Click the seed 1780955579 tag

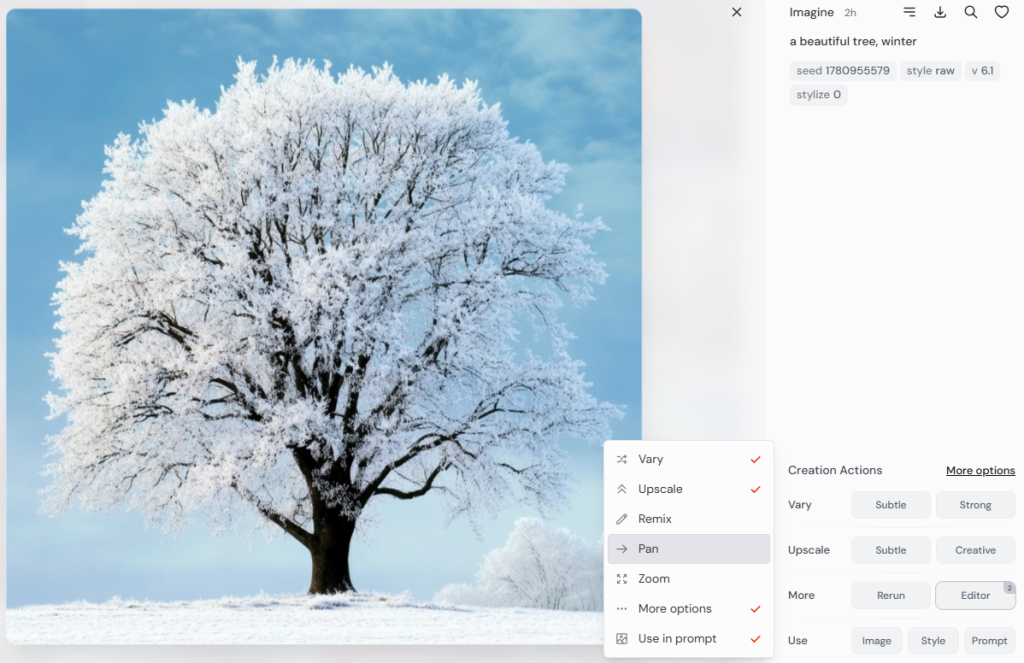842,71
